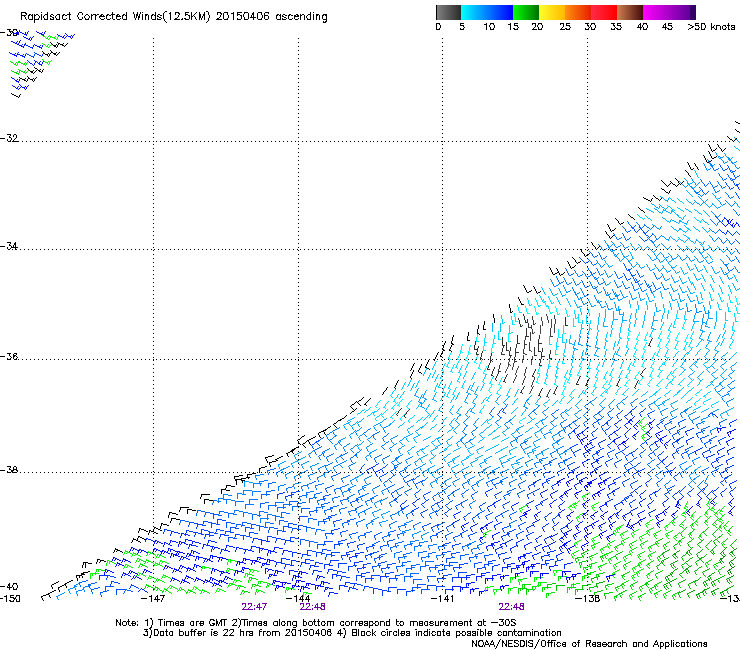The width and height of the screenshot is (740, 650).
Task: Click the '10' legend scale label
Action: (489, 27)
